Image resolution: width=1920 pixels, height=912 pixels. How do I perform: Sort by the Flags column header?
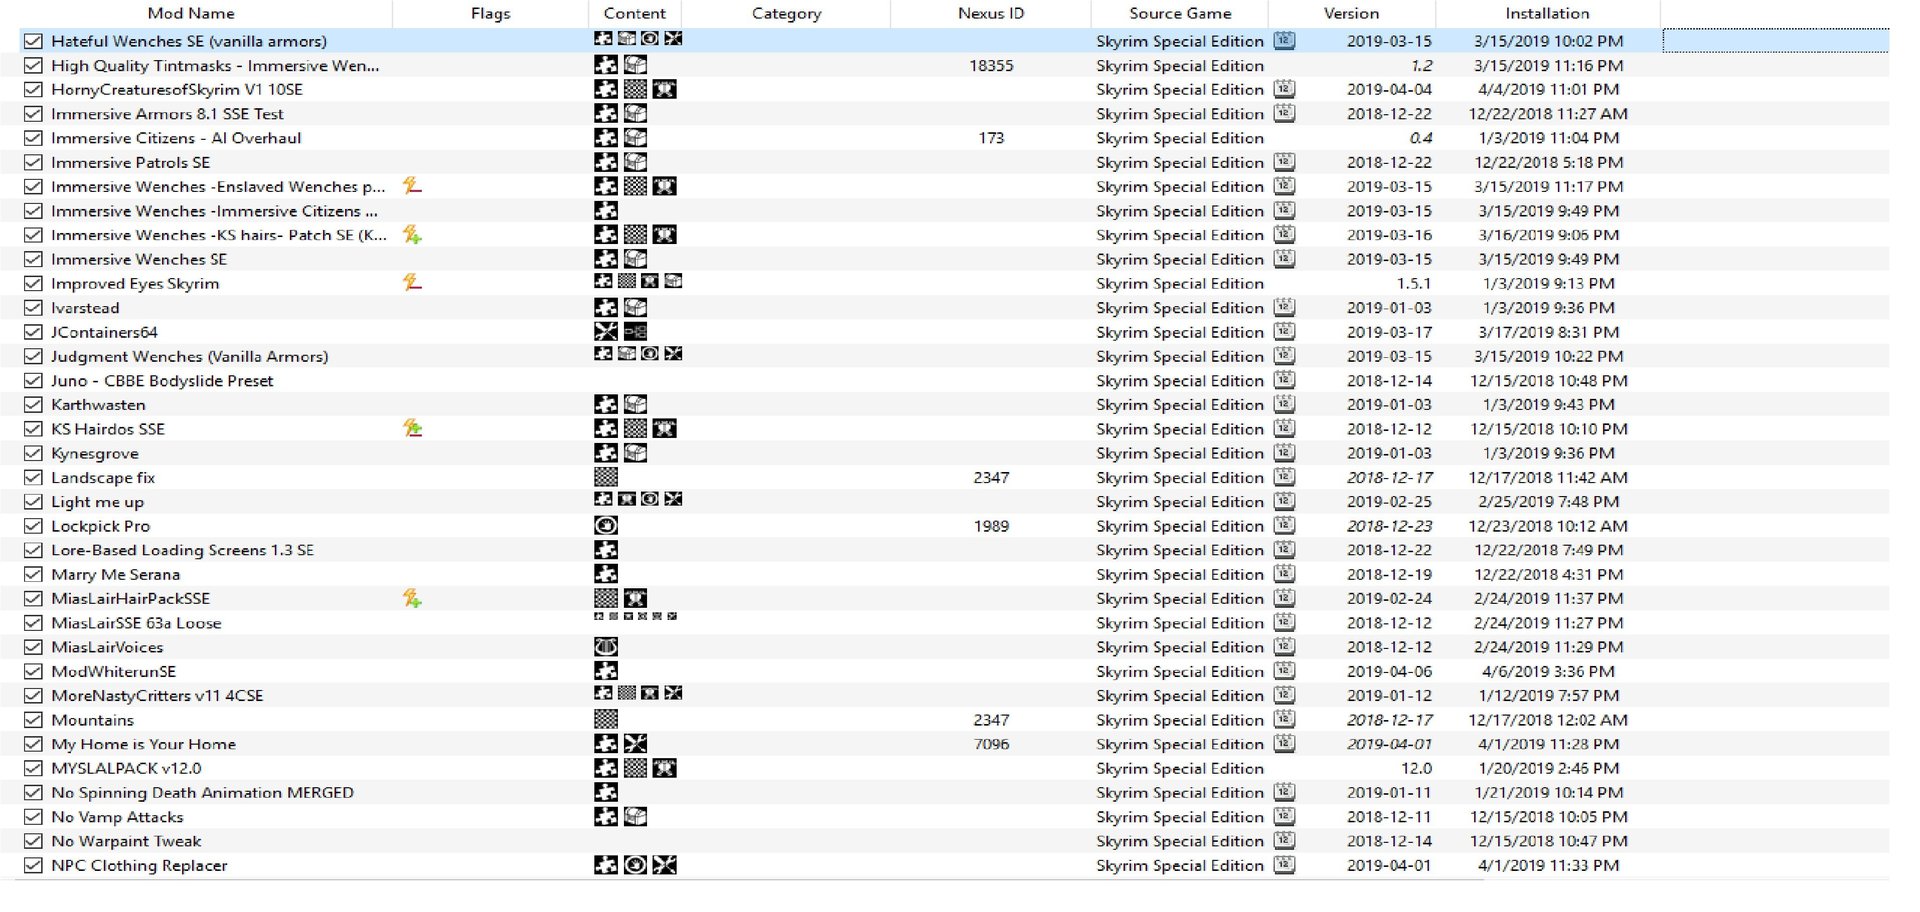point(490,13)
